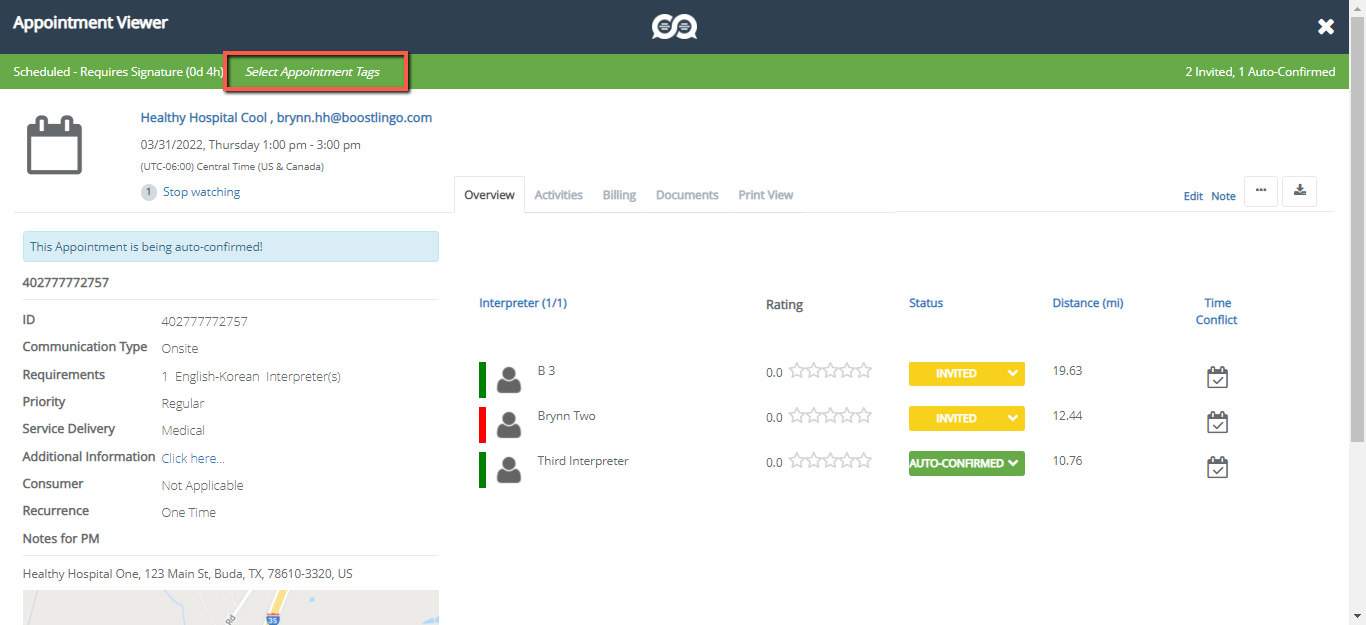The width and height of the screenshot is (1366, 625).
Task: Click the Stop watching link
Action: [201, 192]
